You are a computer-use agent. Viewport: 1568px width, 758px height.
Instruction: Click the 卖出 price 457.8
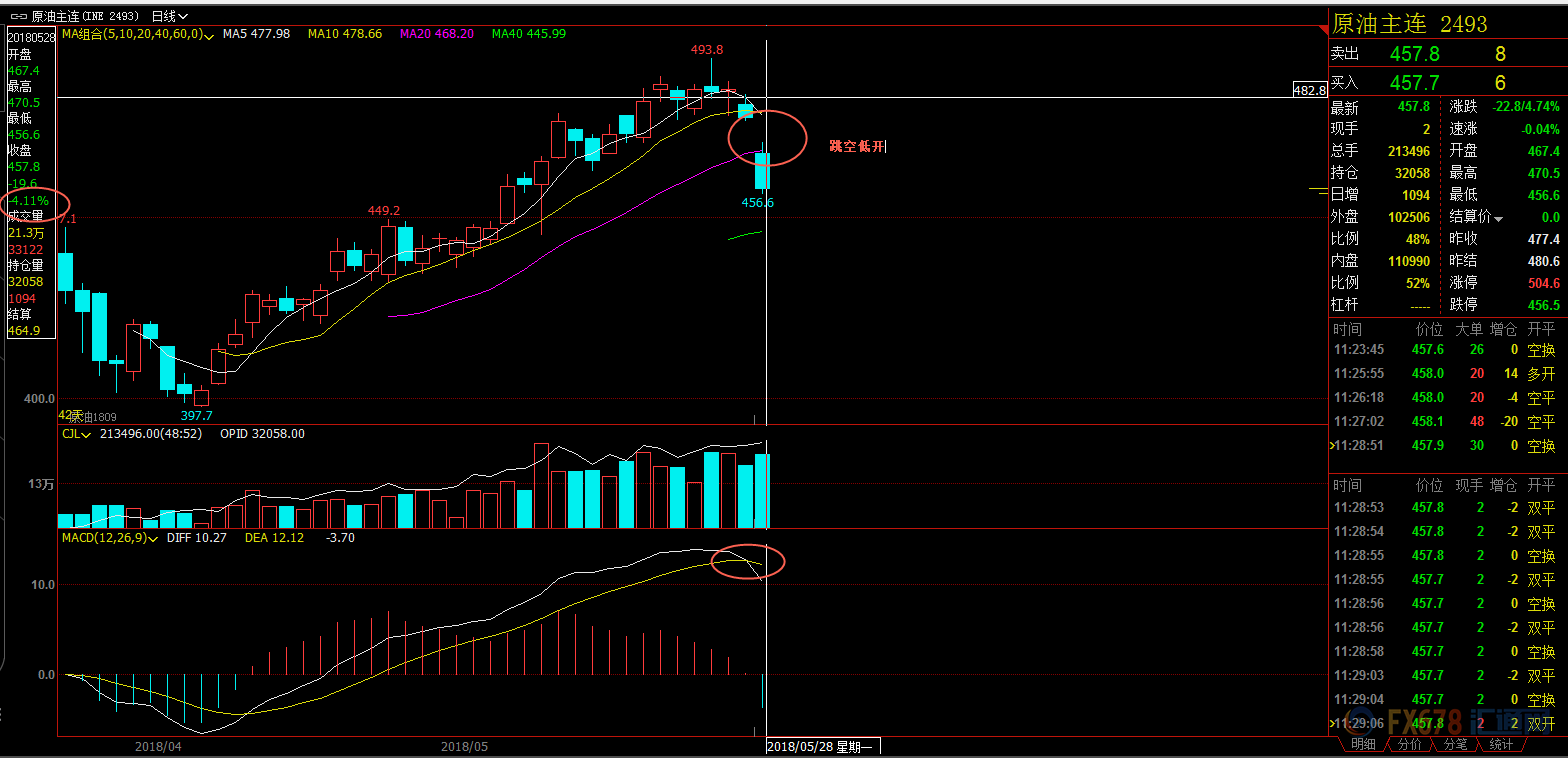click(1414, 54)
